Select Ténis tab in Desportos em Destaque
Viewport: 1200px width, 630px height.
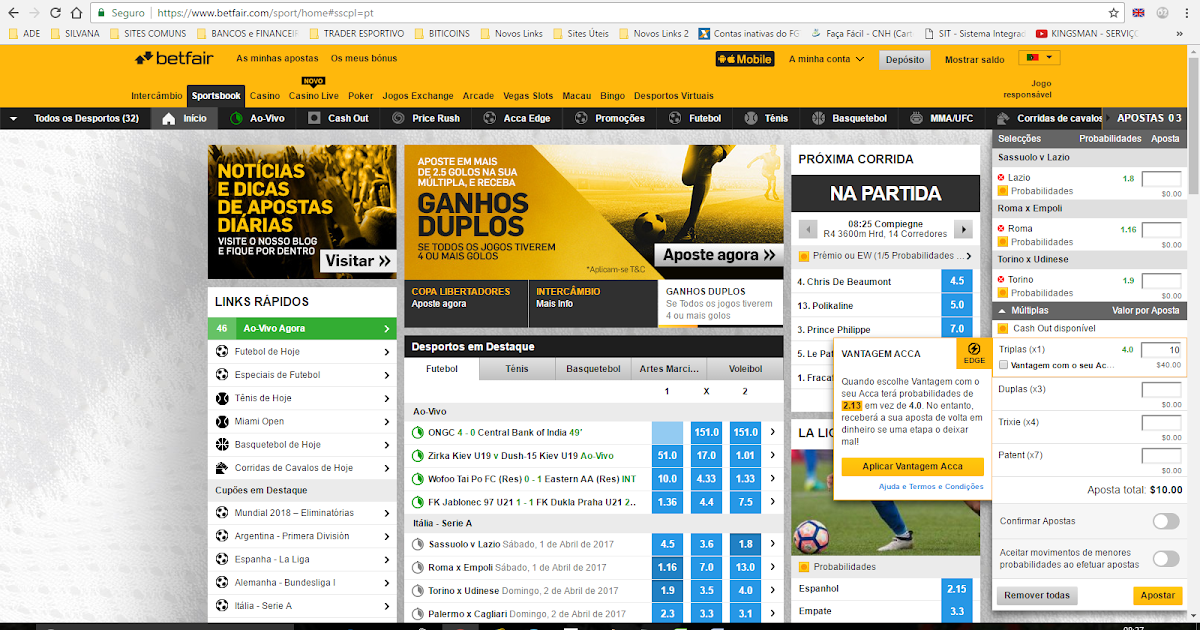tap(517, 369)
